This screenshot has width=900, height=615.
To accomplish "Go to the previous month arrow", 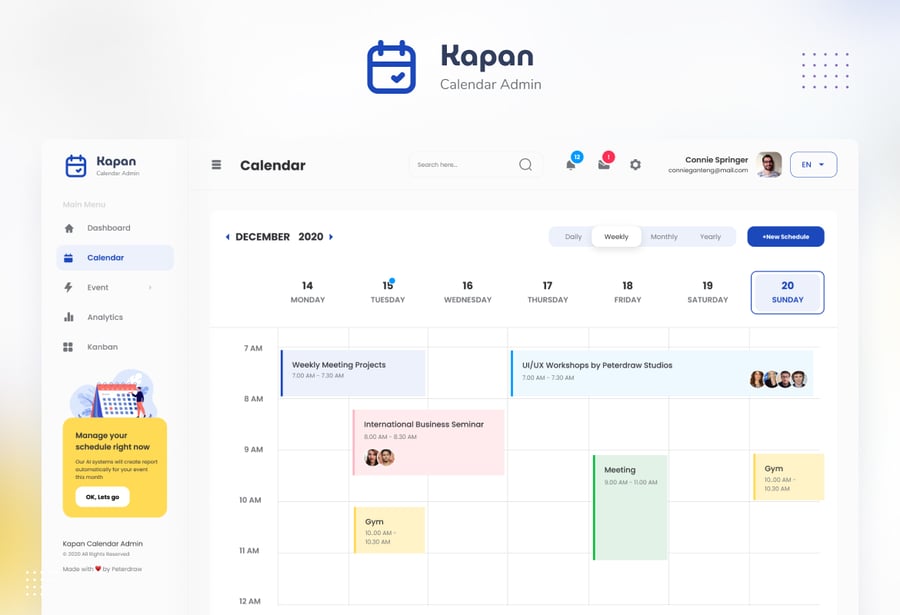I will pos(227,237).
